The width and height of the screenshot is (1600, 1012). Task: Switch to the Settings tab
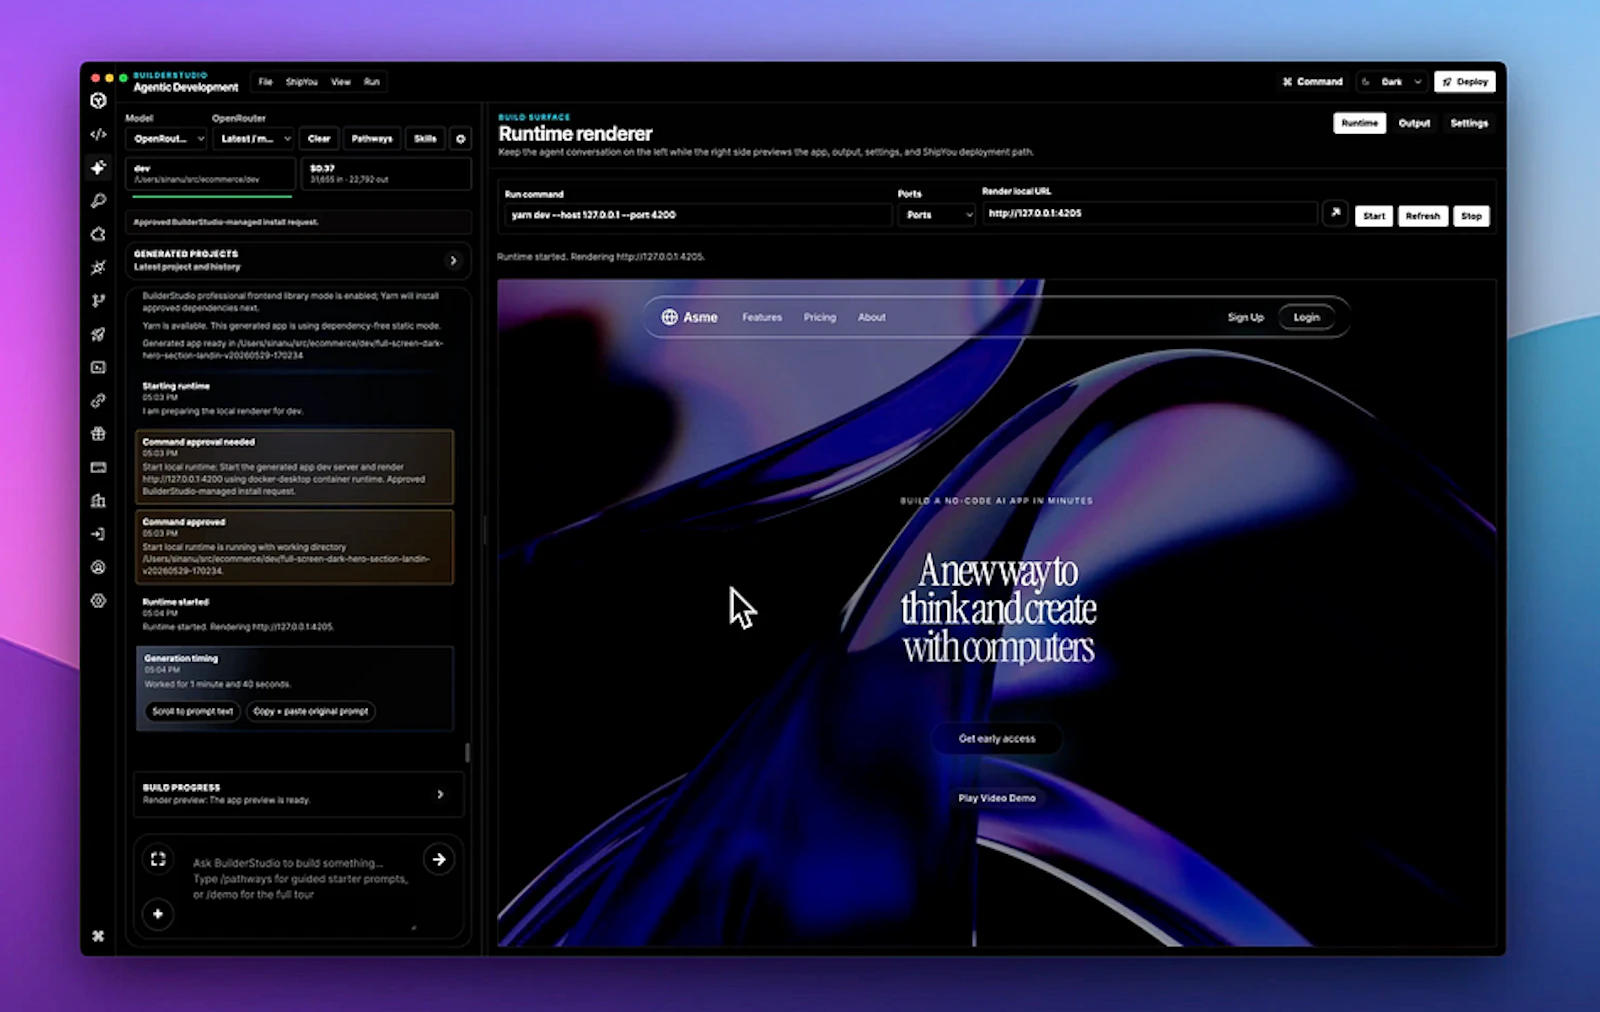(1469, 123)
